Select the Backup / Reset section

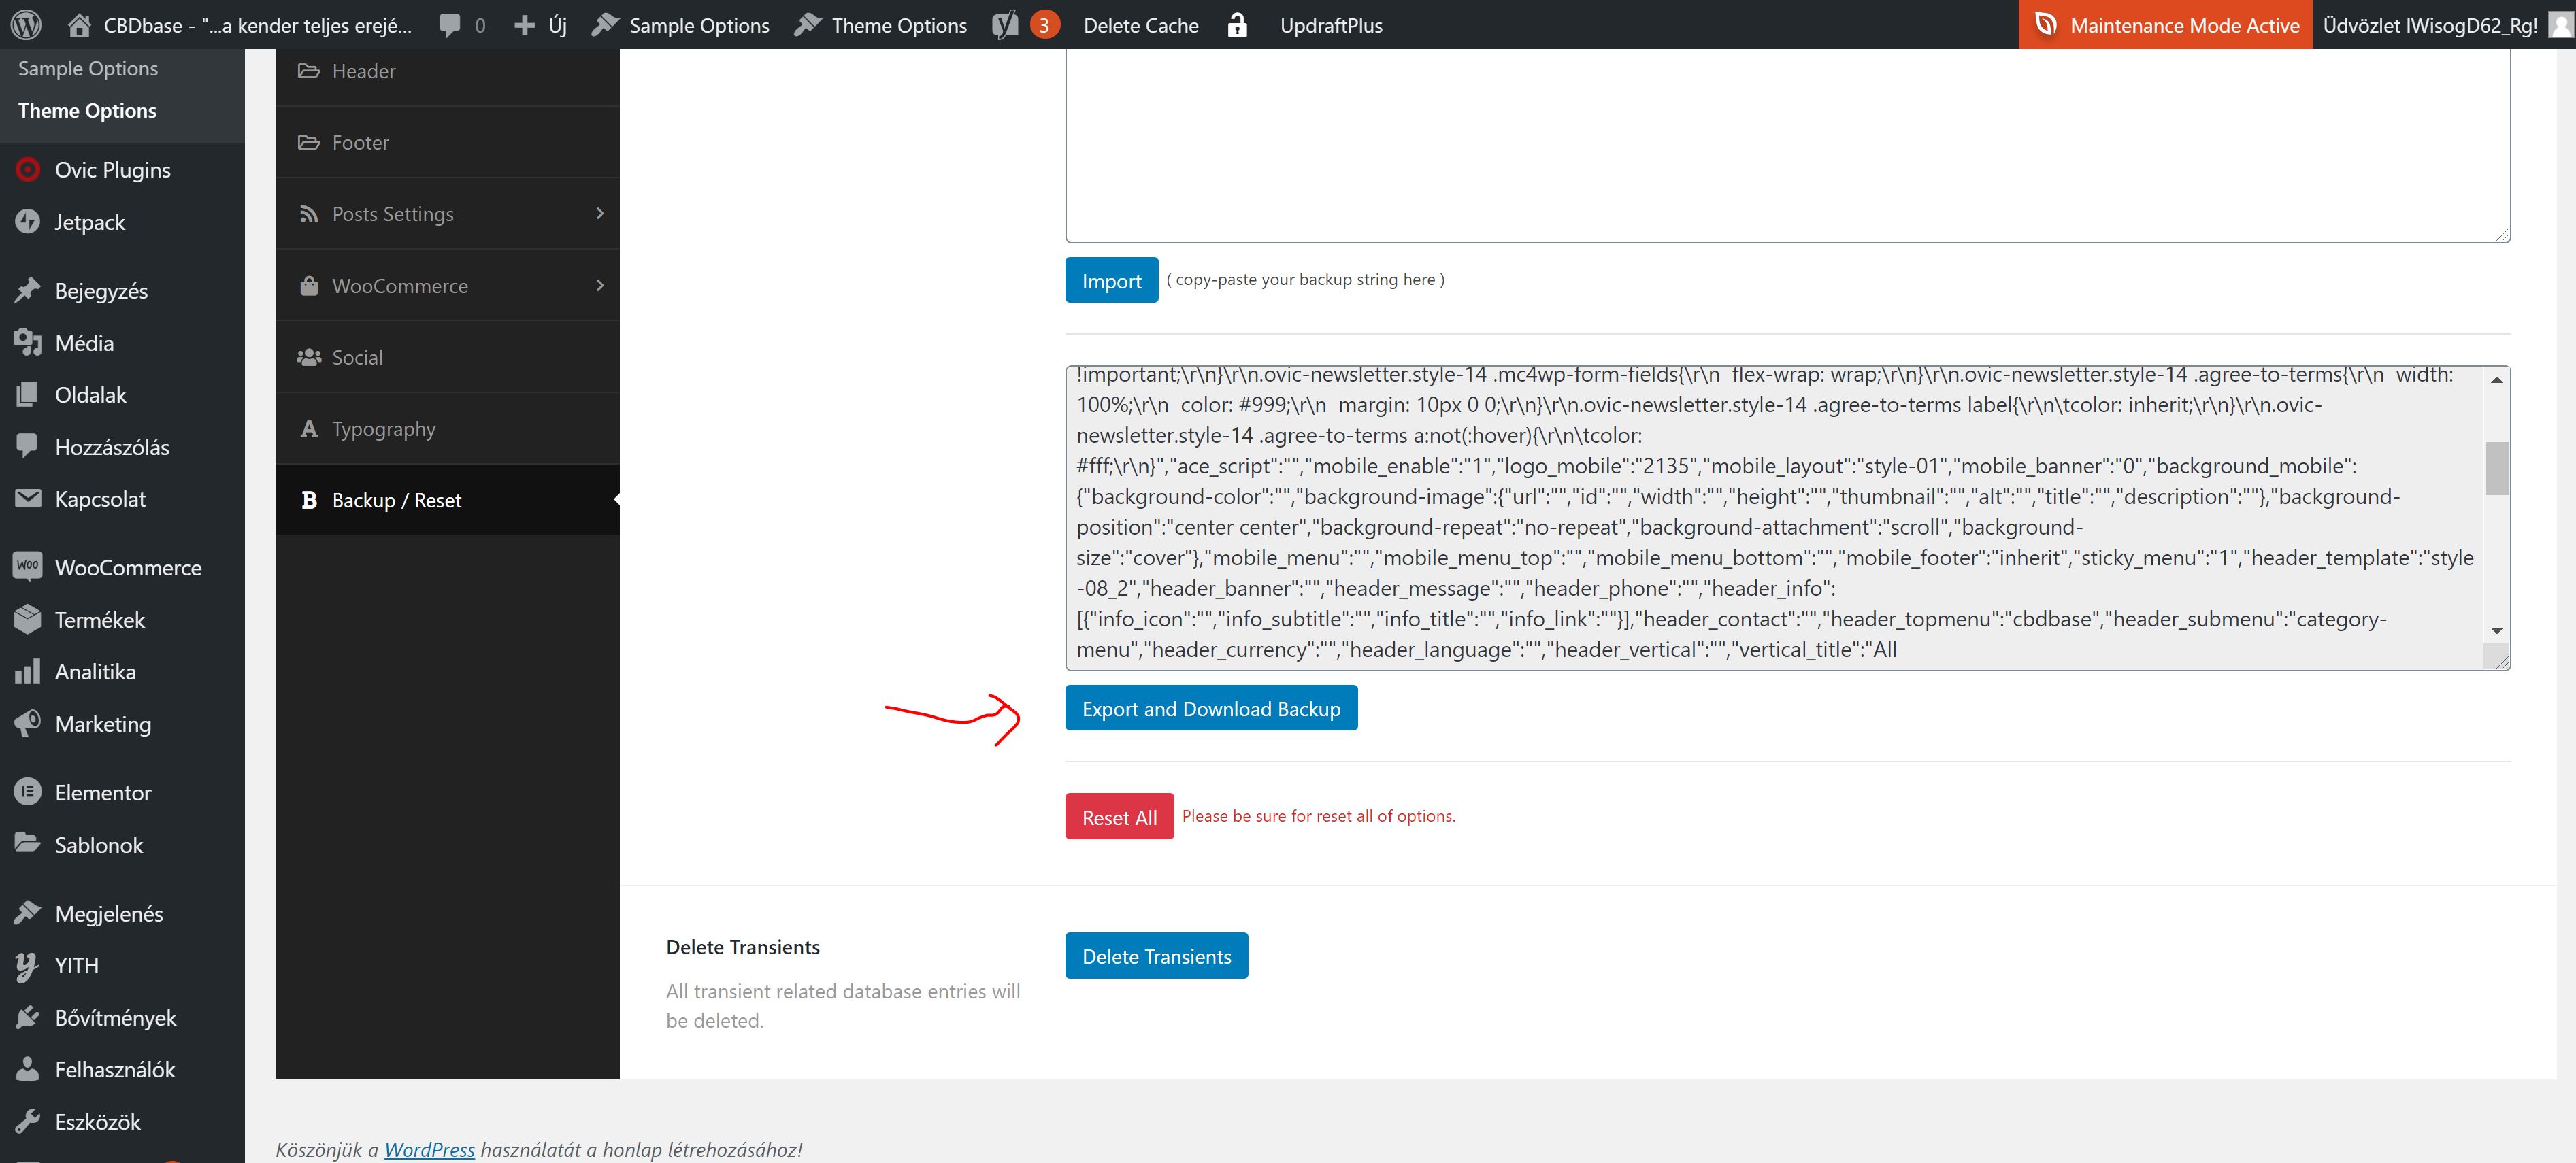[x=447, y=500]
